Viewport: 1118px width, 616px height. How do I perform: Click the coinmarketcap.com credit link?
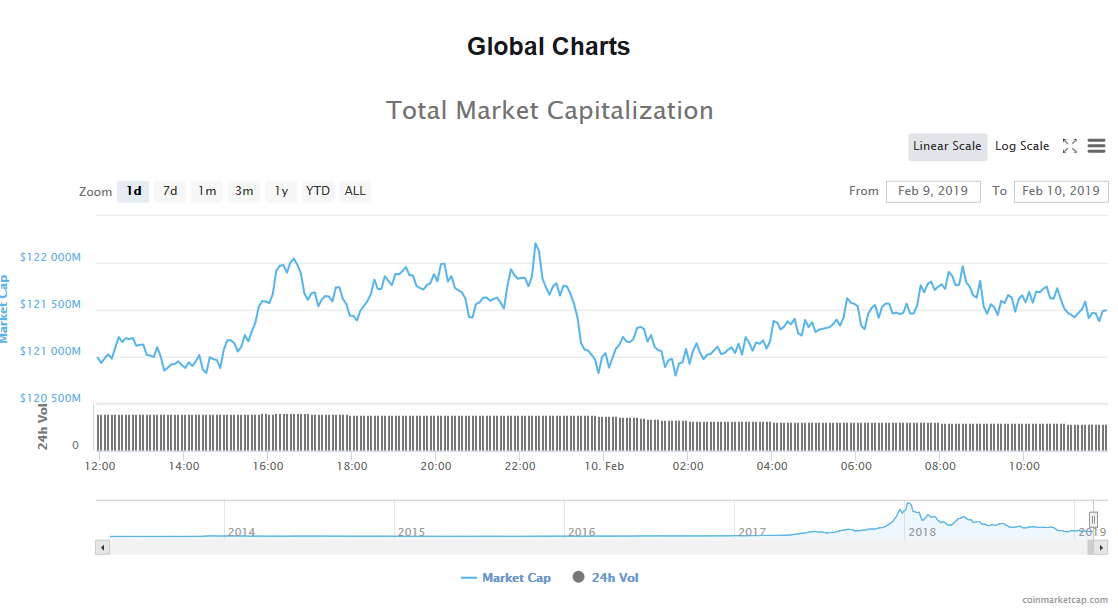tap(1064, 600)
